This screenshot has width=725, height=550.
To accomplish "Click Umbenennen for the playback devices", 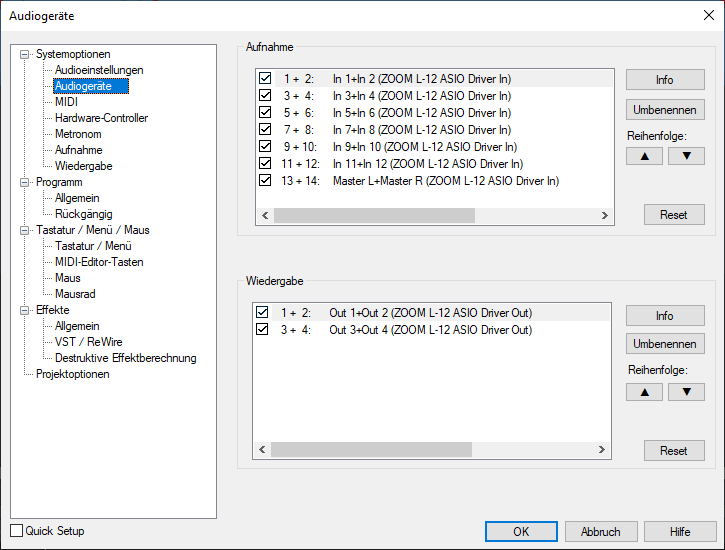I will [x=665, y=344].
